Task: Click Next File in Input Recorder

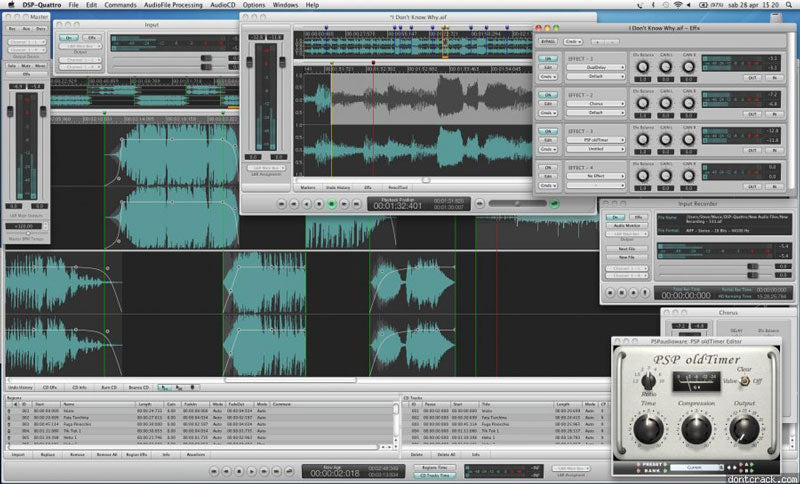Action: click(x=627, y=249)
